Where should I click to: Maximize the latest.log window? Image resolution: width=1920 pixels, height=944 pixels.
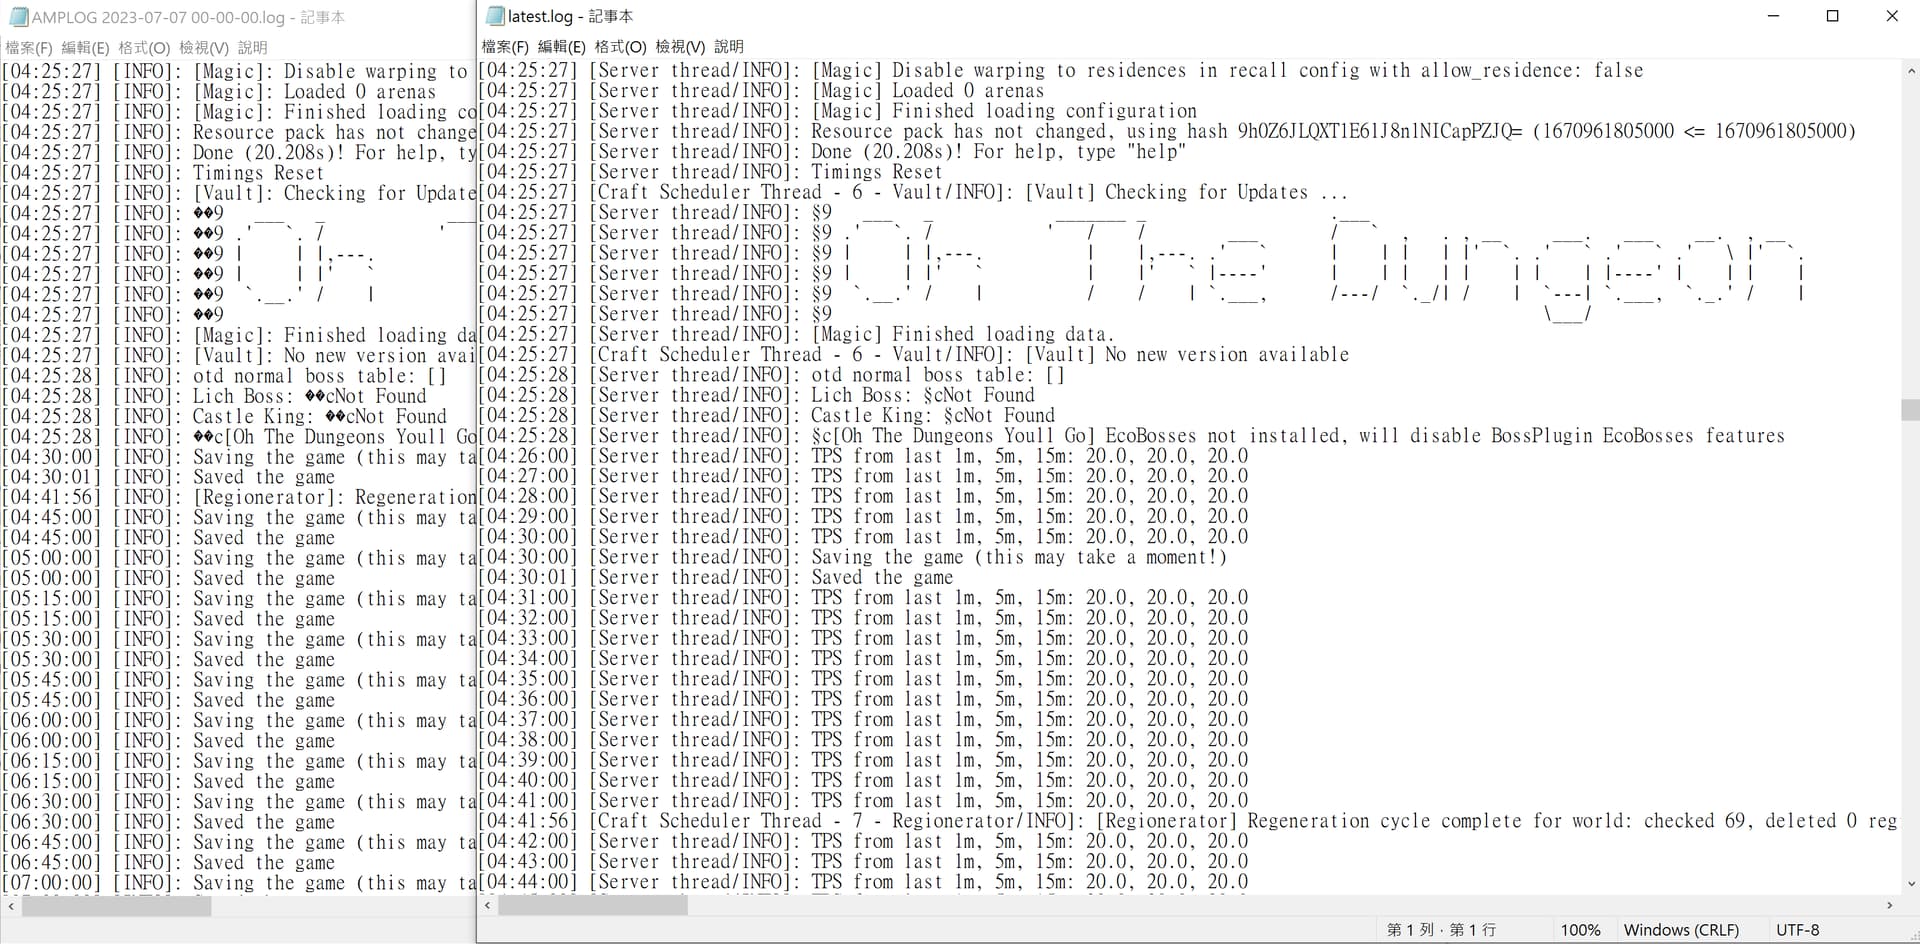click(1833, 16)
